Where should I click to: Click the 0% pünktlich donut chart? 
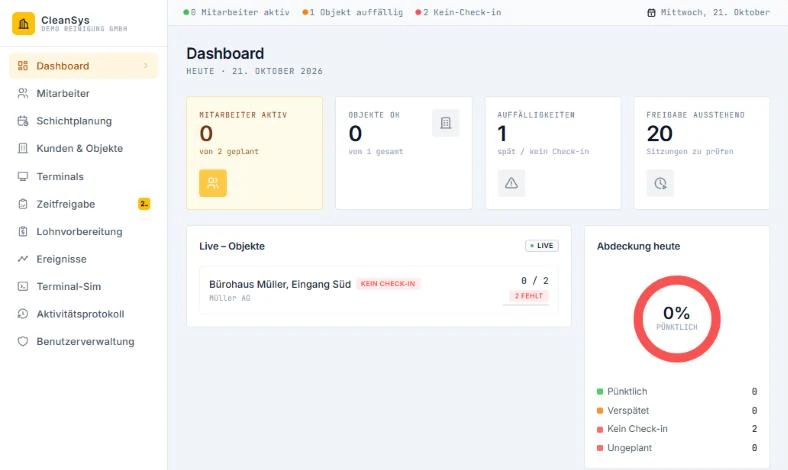(677, 319)
